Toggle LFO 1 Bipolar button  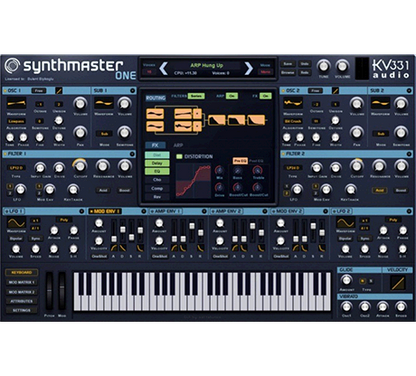coord(16,239)
